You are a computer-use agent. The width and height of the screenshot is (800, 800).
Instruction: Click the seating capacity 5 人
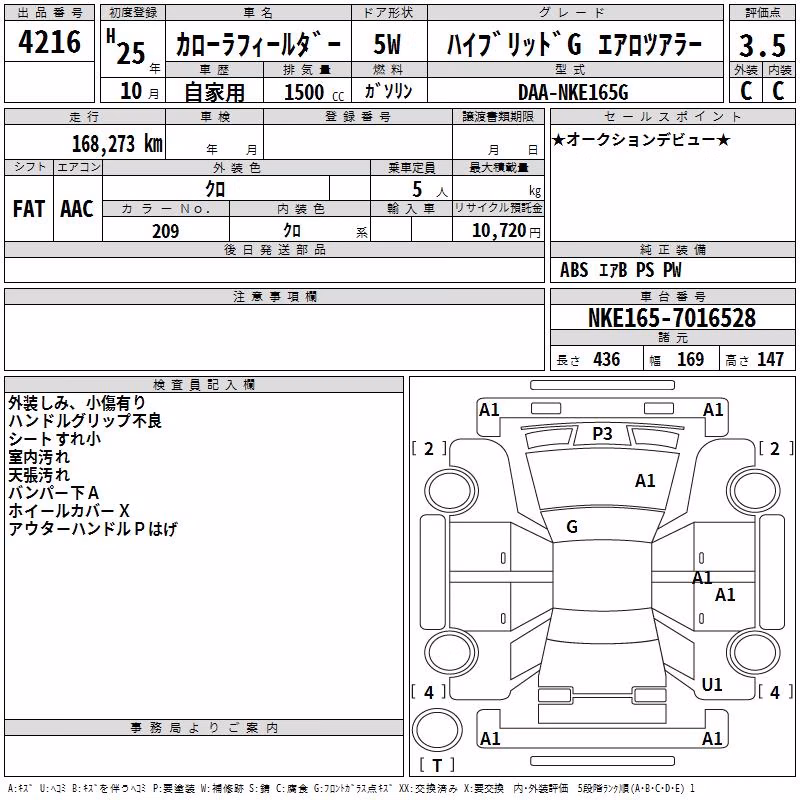click(x=430, y=190)
